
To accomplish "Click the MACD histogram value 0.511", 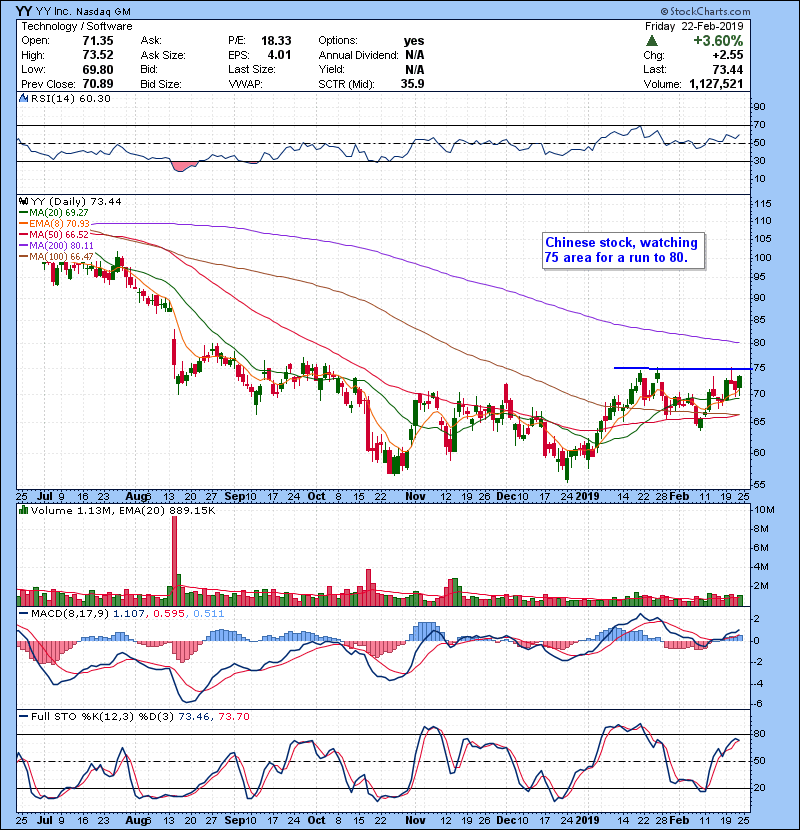I will click(209, 614).
